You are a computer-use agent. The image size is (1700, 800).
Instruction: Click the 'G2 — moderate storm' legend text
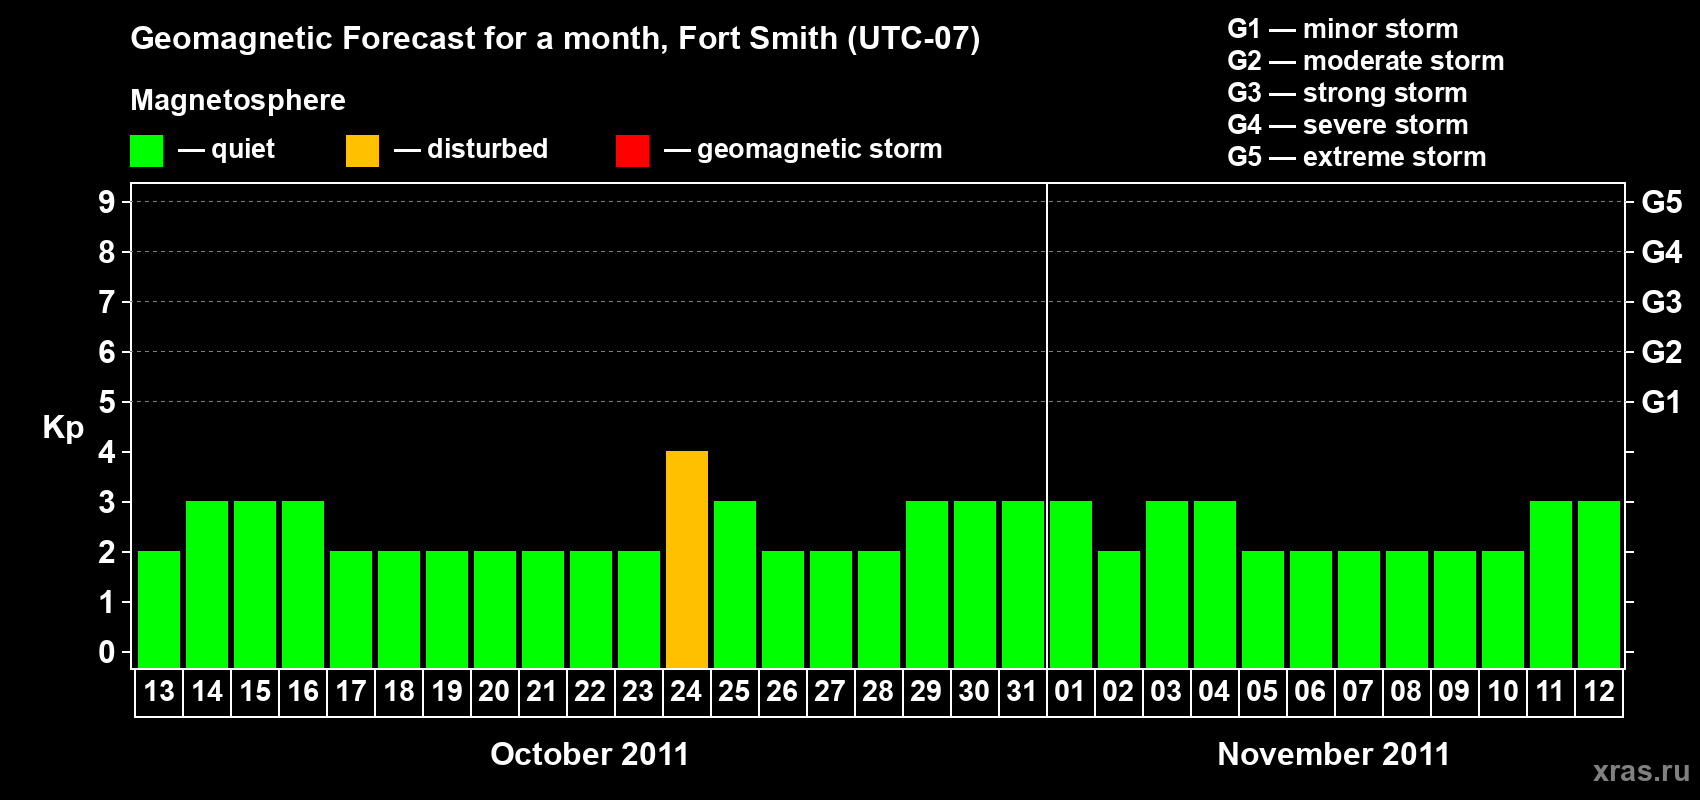pyautogui.click(x=1366, y=61)
